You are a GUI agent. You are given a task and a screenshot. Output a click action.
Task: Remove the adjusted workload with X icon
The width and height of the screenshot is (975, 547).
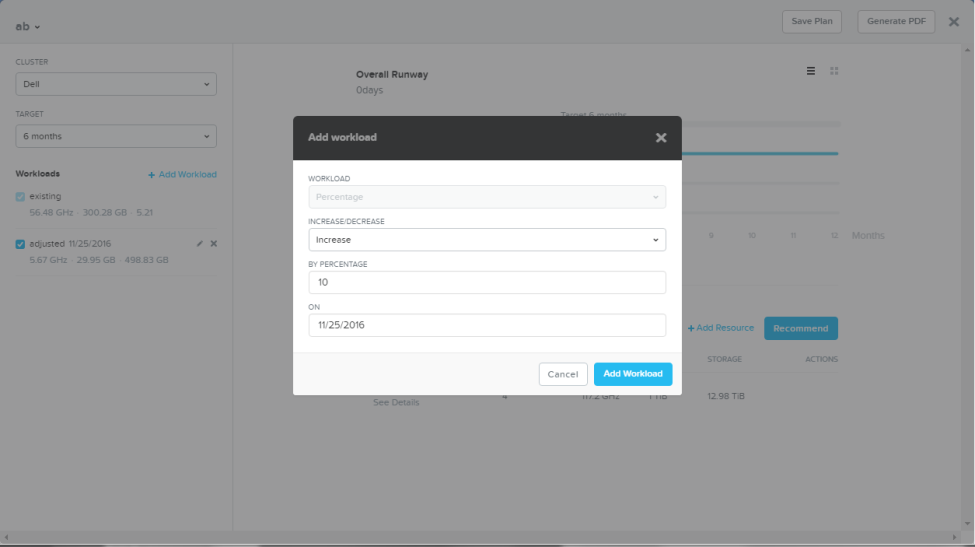click(214, 244)
